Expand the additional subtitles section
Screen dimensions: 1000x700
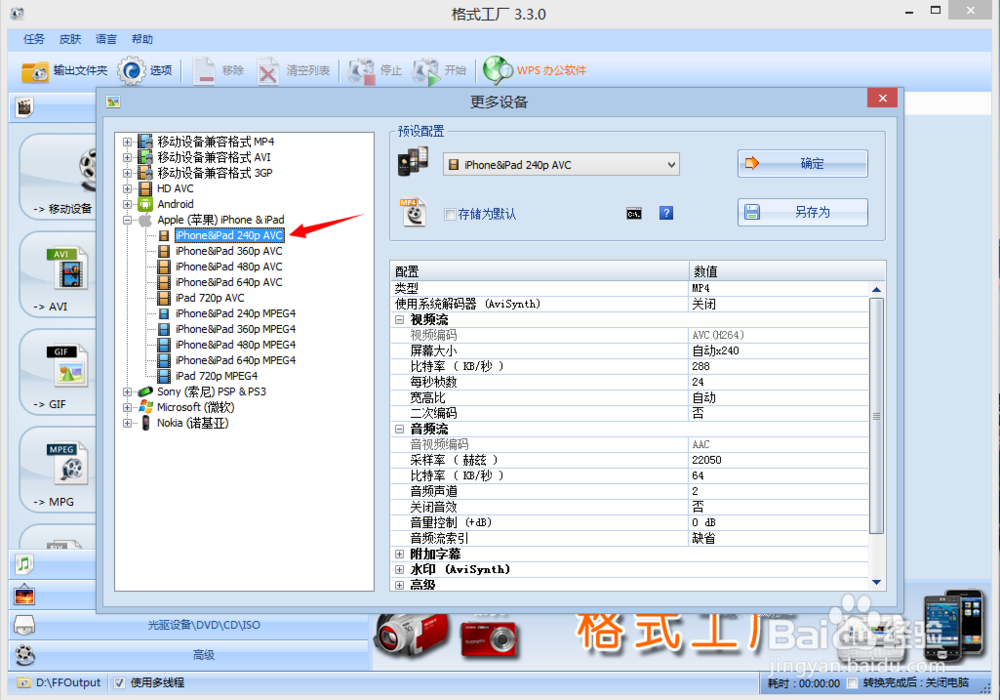[x=399, y=554]
